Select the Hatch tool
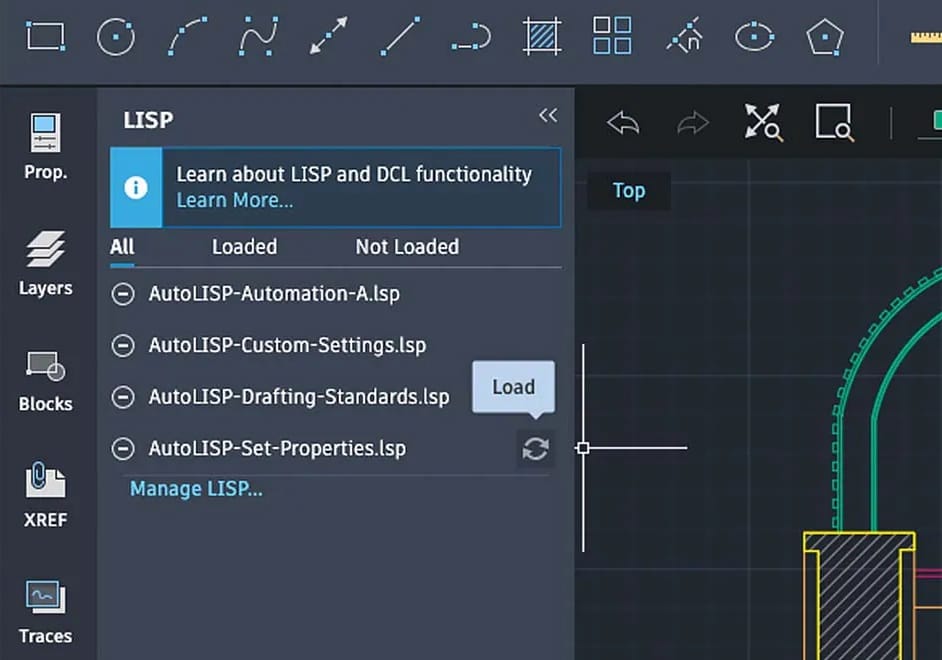 [x=542, y=37]
